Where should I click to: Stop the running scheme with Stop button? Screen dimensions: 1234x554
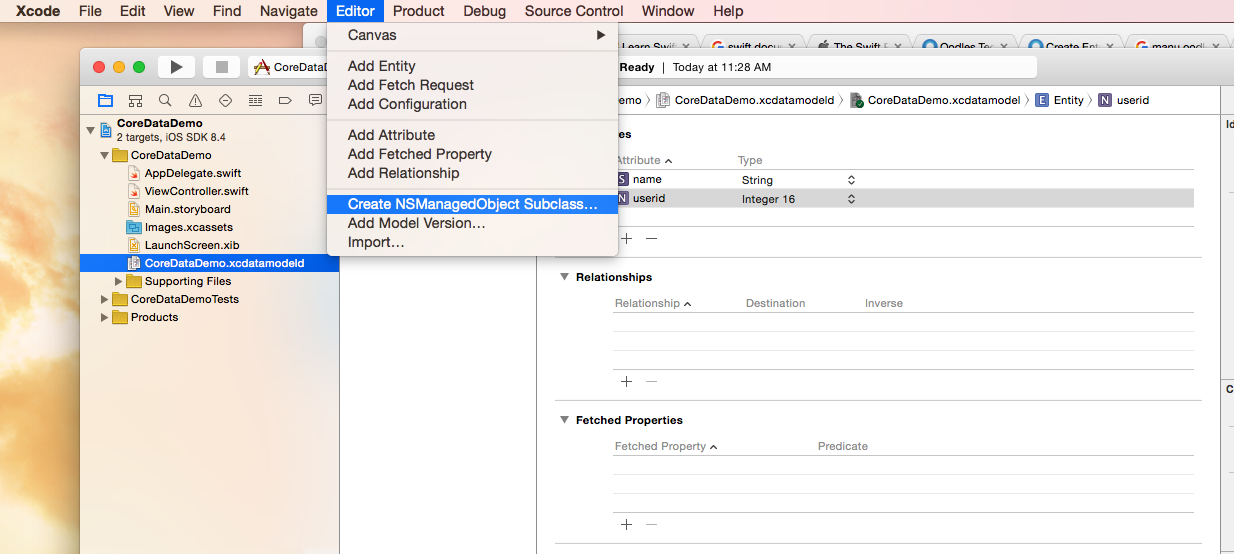coord(221,67)
